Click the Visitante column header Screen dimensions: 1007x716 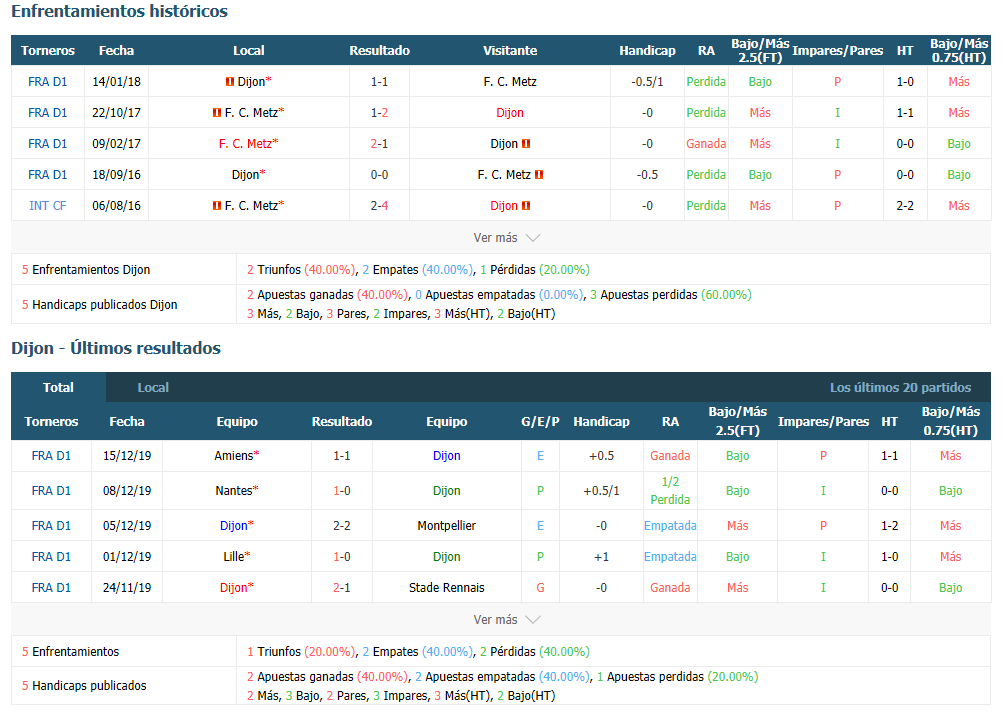[510, 51]
